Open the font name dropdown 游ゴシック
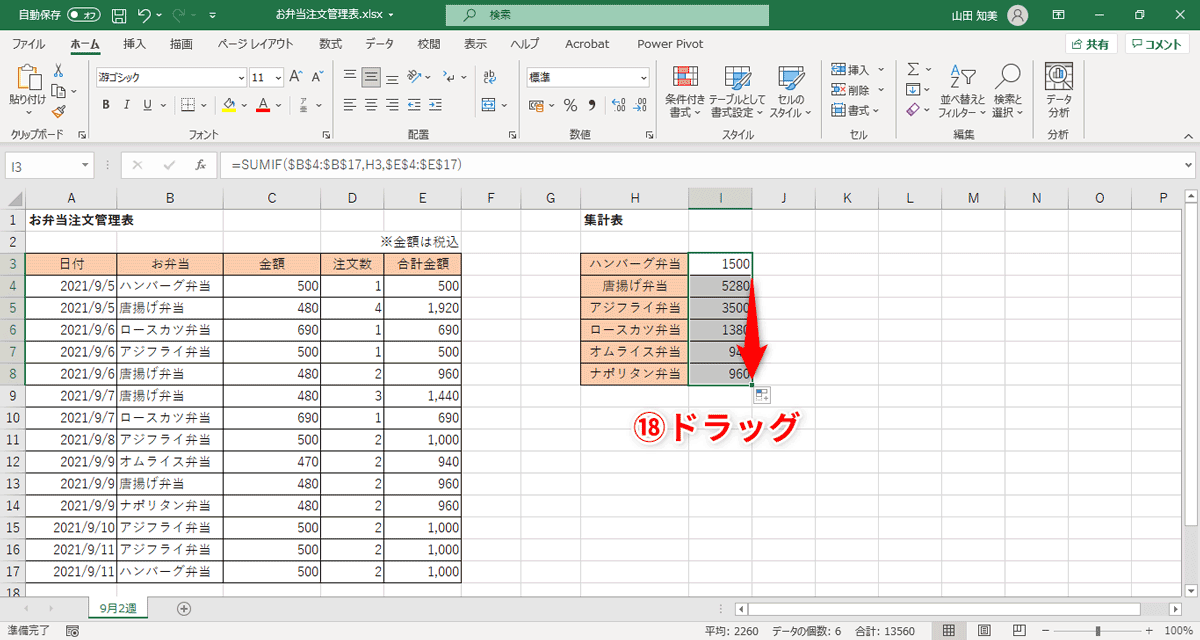The width and height of the screenshot is (1200, 640). 240,77
